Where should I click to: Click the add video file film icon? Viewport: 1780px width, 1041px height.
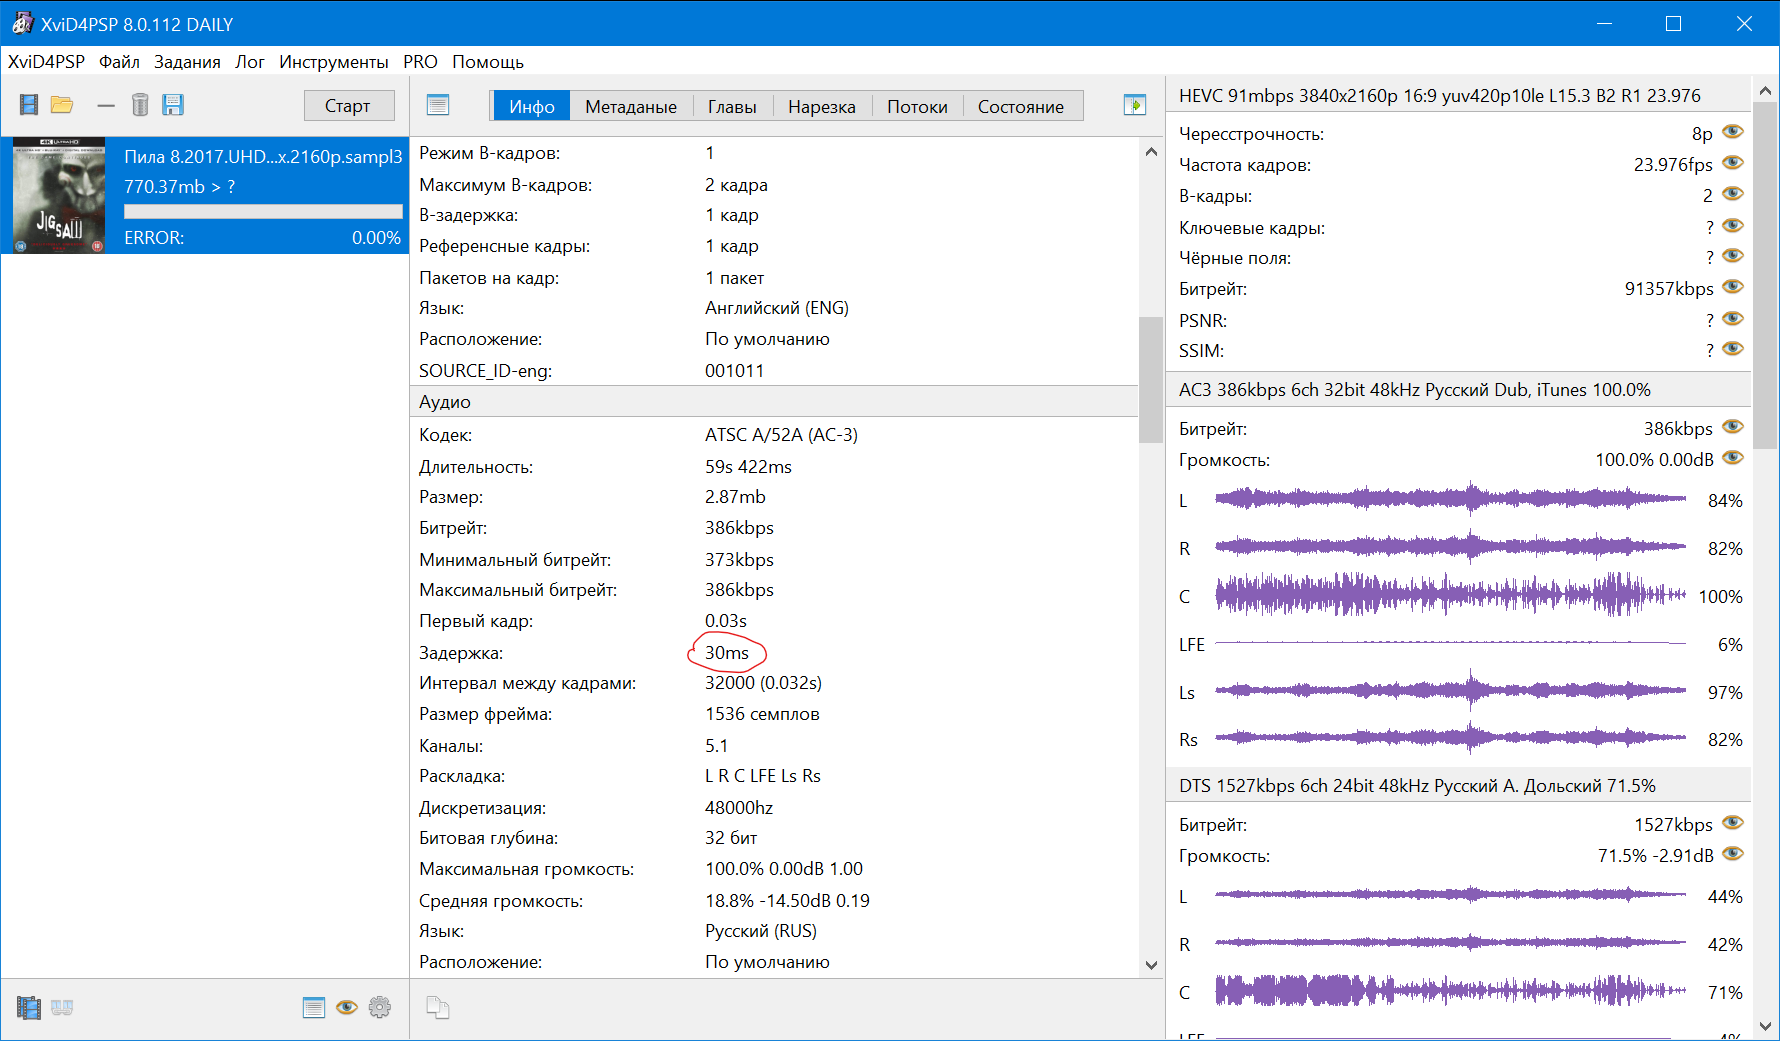point(29,105)
